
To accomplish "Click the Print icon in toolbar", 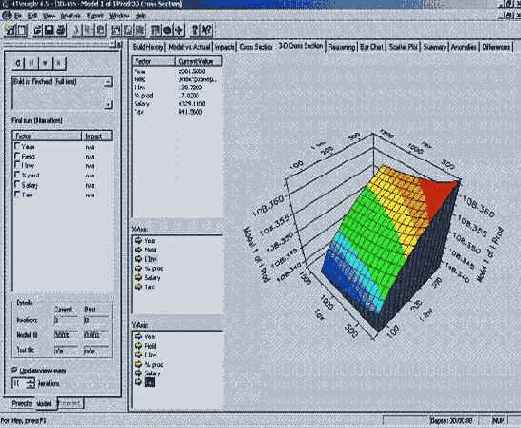I will (61, 30).
